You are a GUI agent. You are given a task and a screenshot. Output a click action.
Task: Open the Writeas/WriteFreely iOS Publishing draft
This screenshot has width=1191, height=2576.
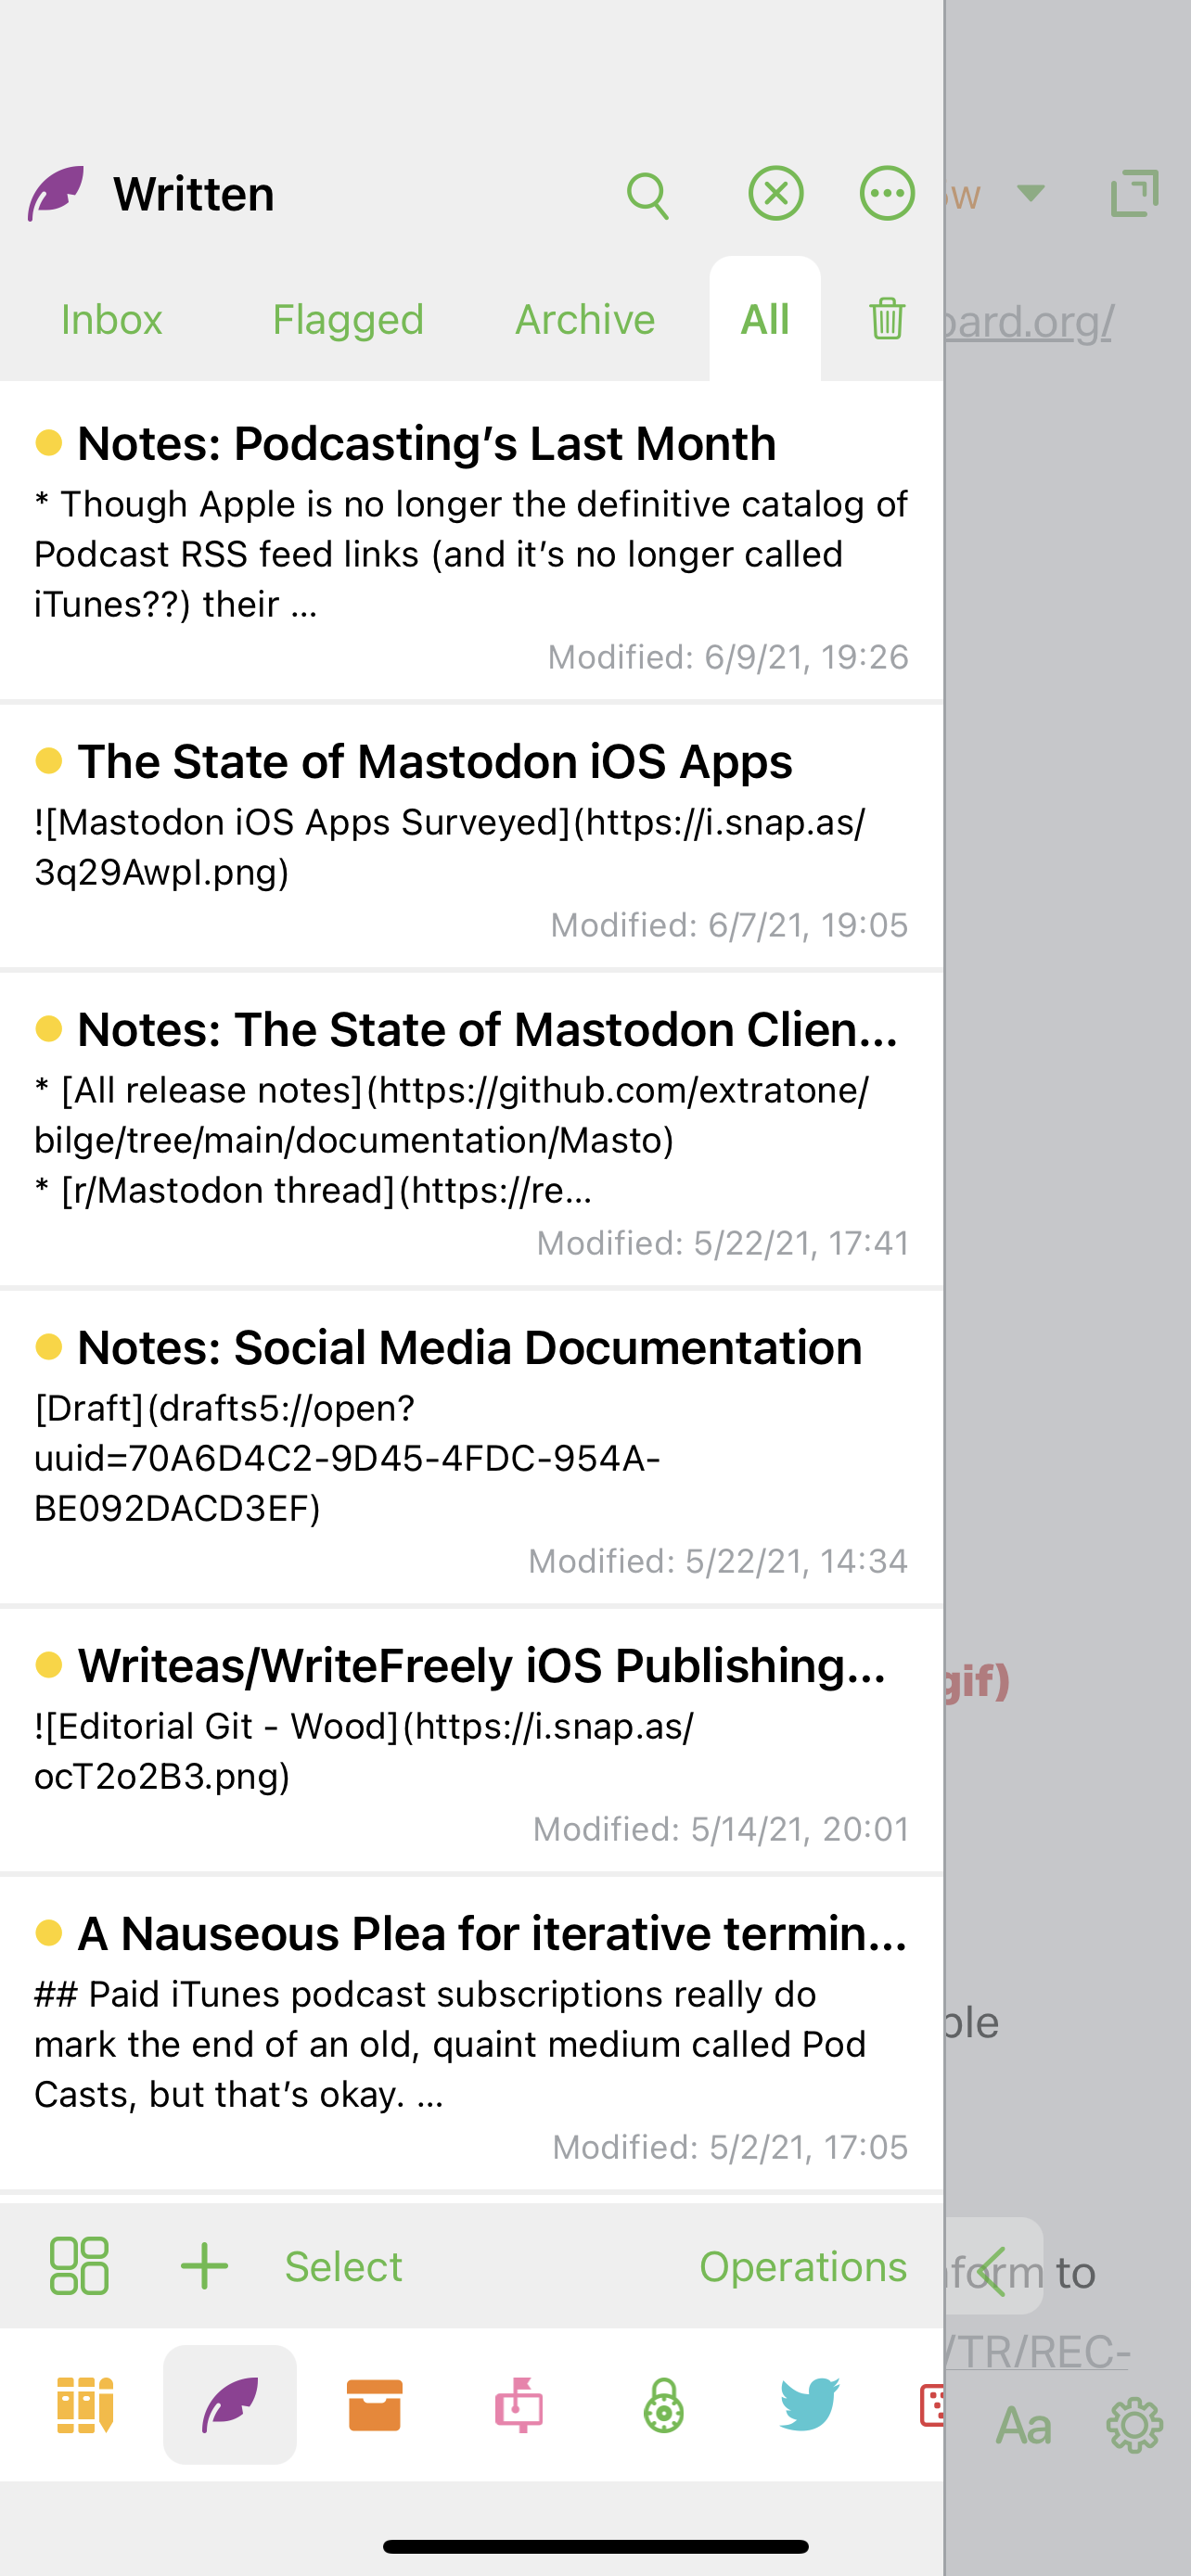471,1741
